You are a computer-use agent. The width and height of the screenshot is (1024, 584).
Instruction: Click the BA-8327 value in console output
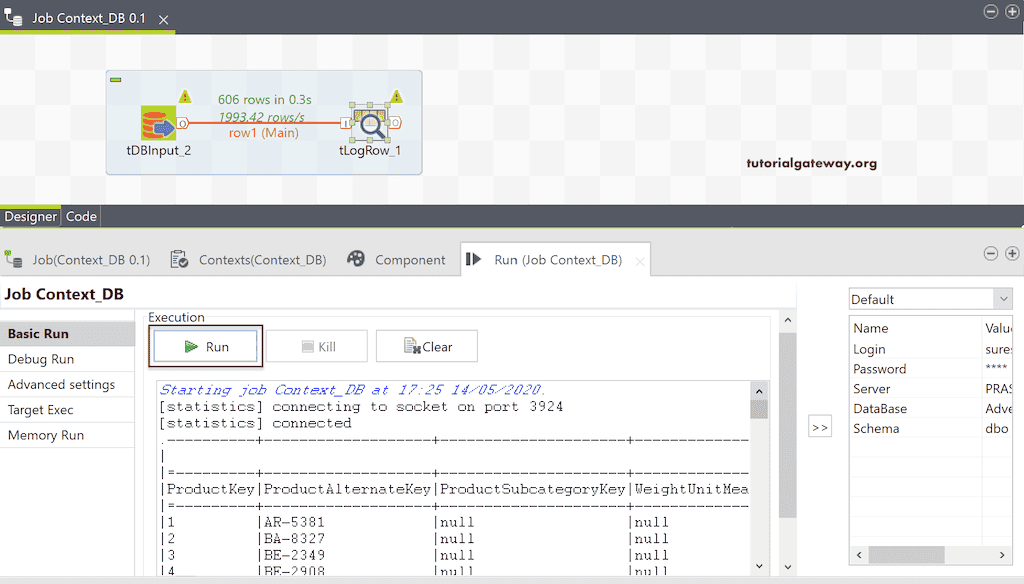[x=294, y=539]
